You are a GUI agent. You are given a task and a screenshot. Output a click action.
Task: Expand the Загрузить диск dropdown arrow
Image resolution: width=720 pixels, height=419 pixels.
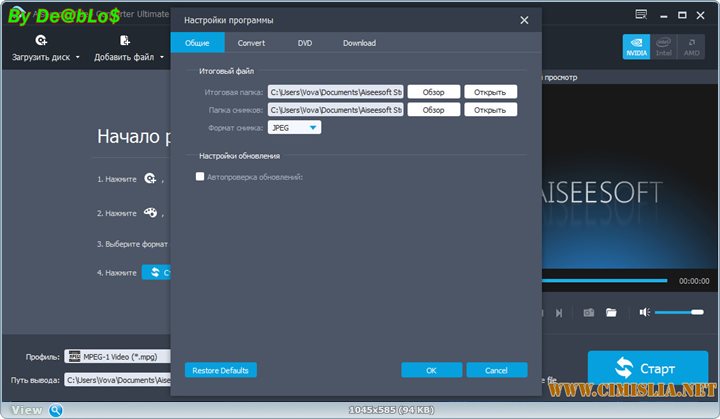78,58
